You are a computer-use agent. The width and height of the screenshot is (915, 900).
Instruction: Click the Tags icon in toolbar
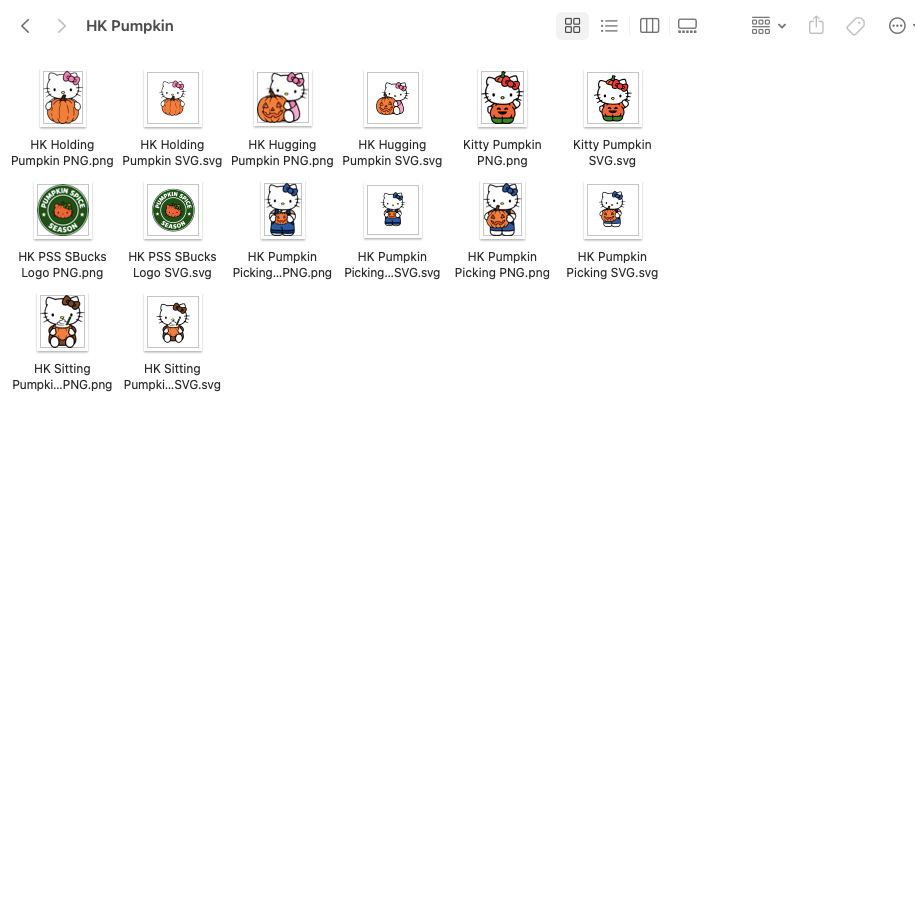click(x=855, y=26)
